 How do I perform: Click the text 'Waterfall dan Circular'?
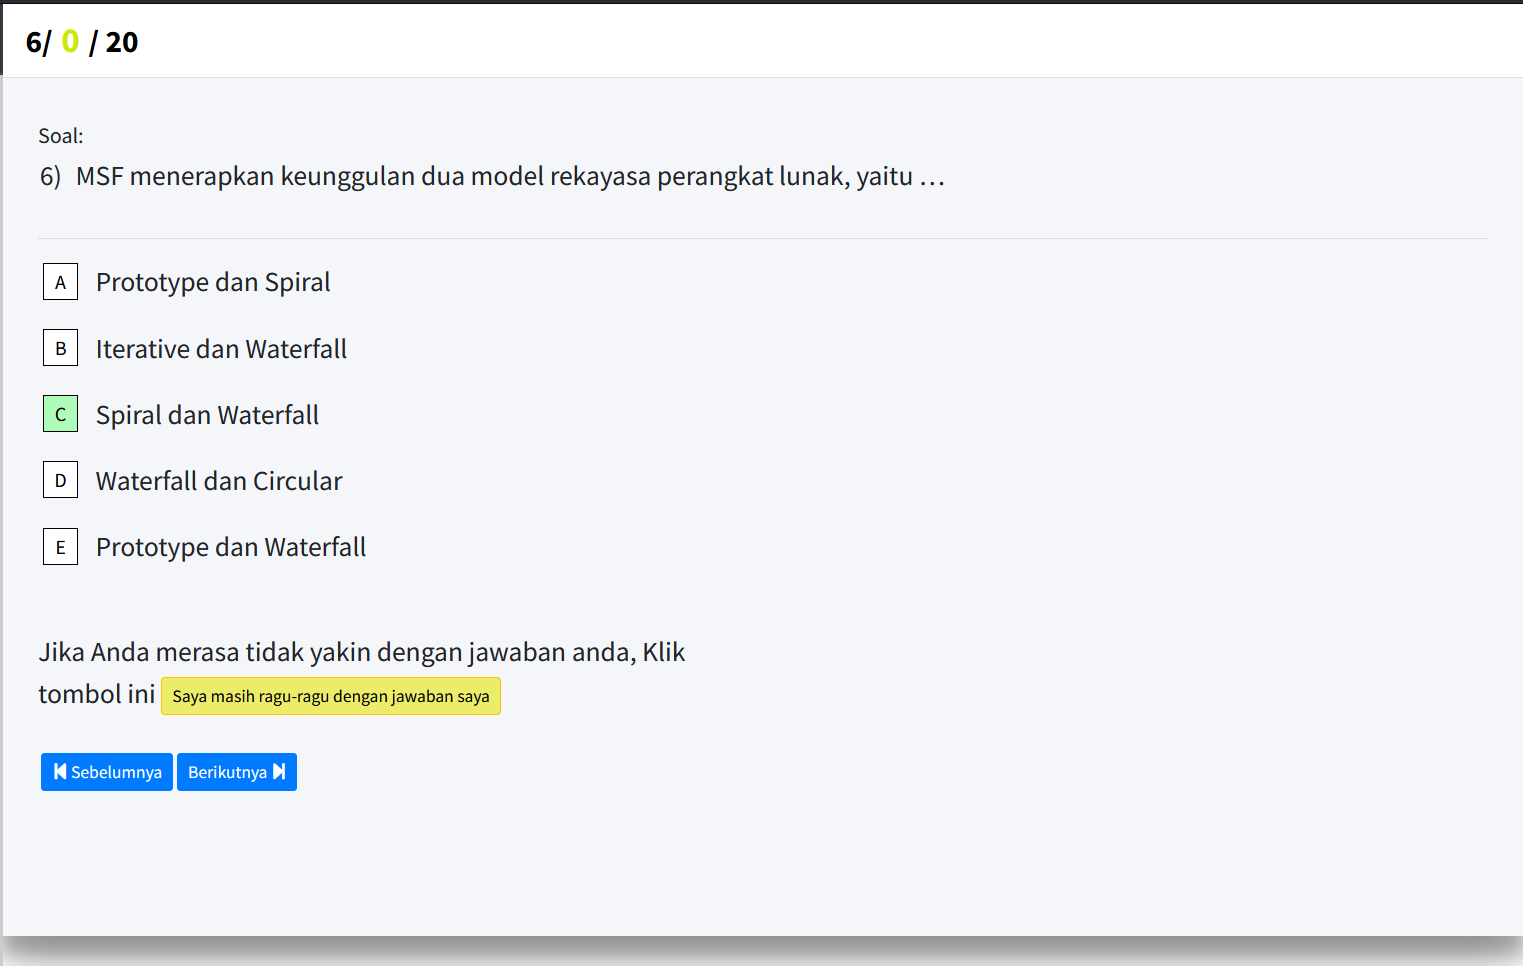219,481
